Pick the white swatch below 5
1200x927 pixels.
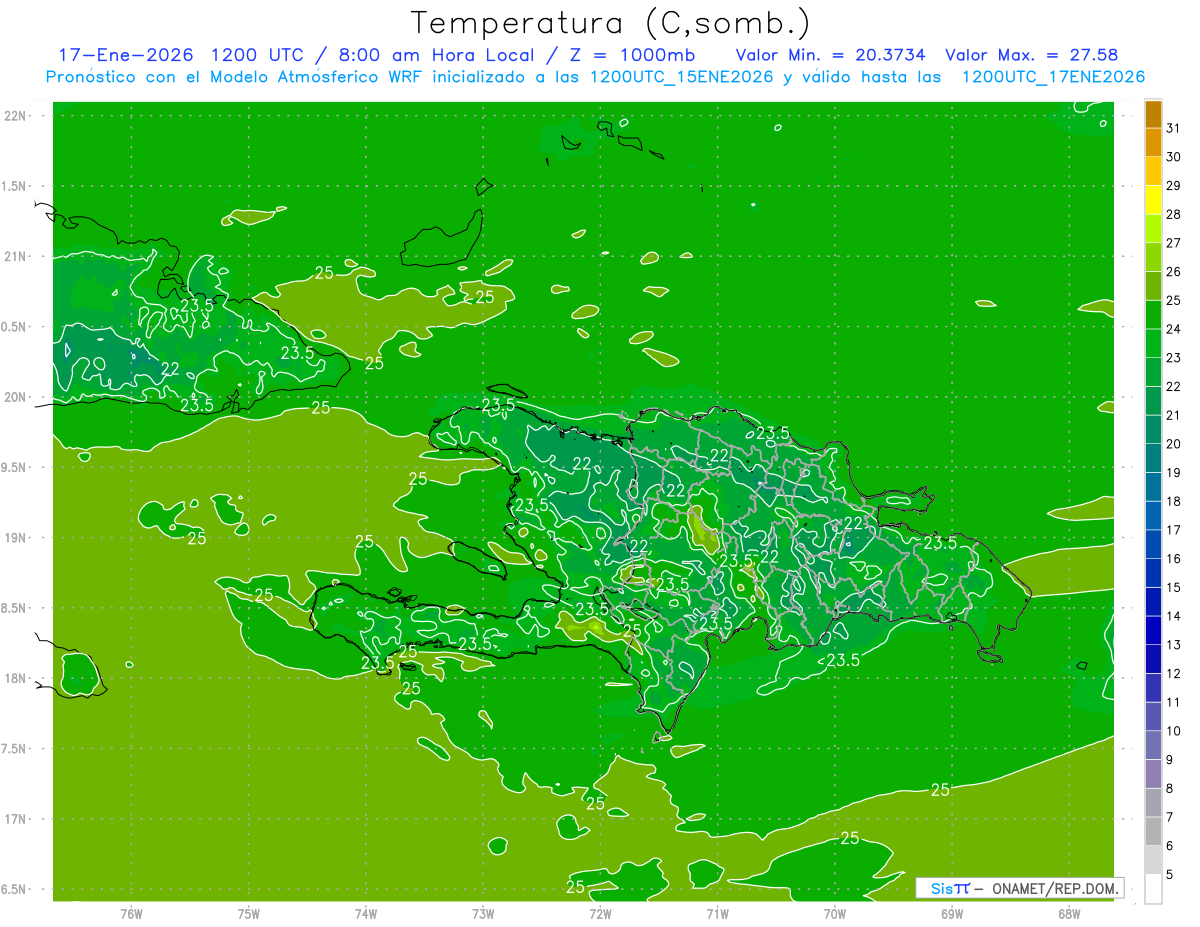(1153, 889)
